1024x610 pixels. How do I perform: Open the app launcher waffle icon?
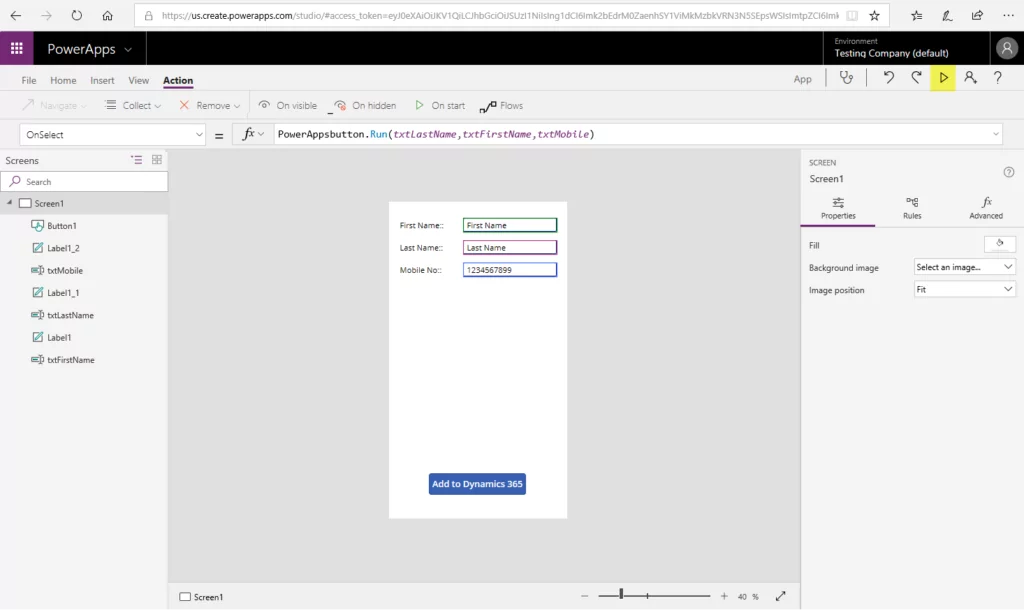(16, 48)
